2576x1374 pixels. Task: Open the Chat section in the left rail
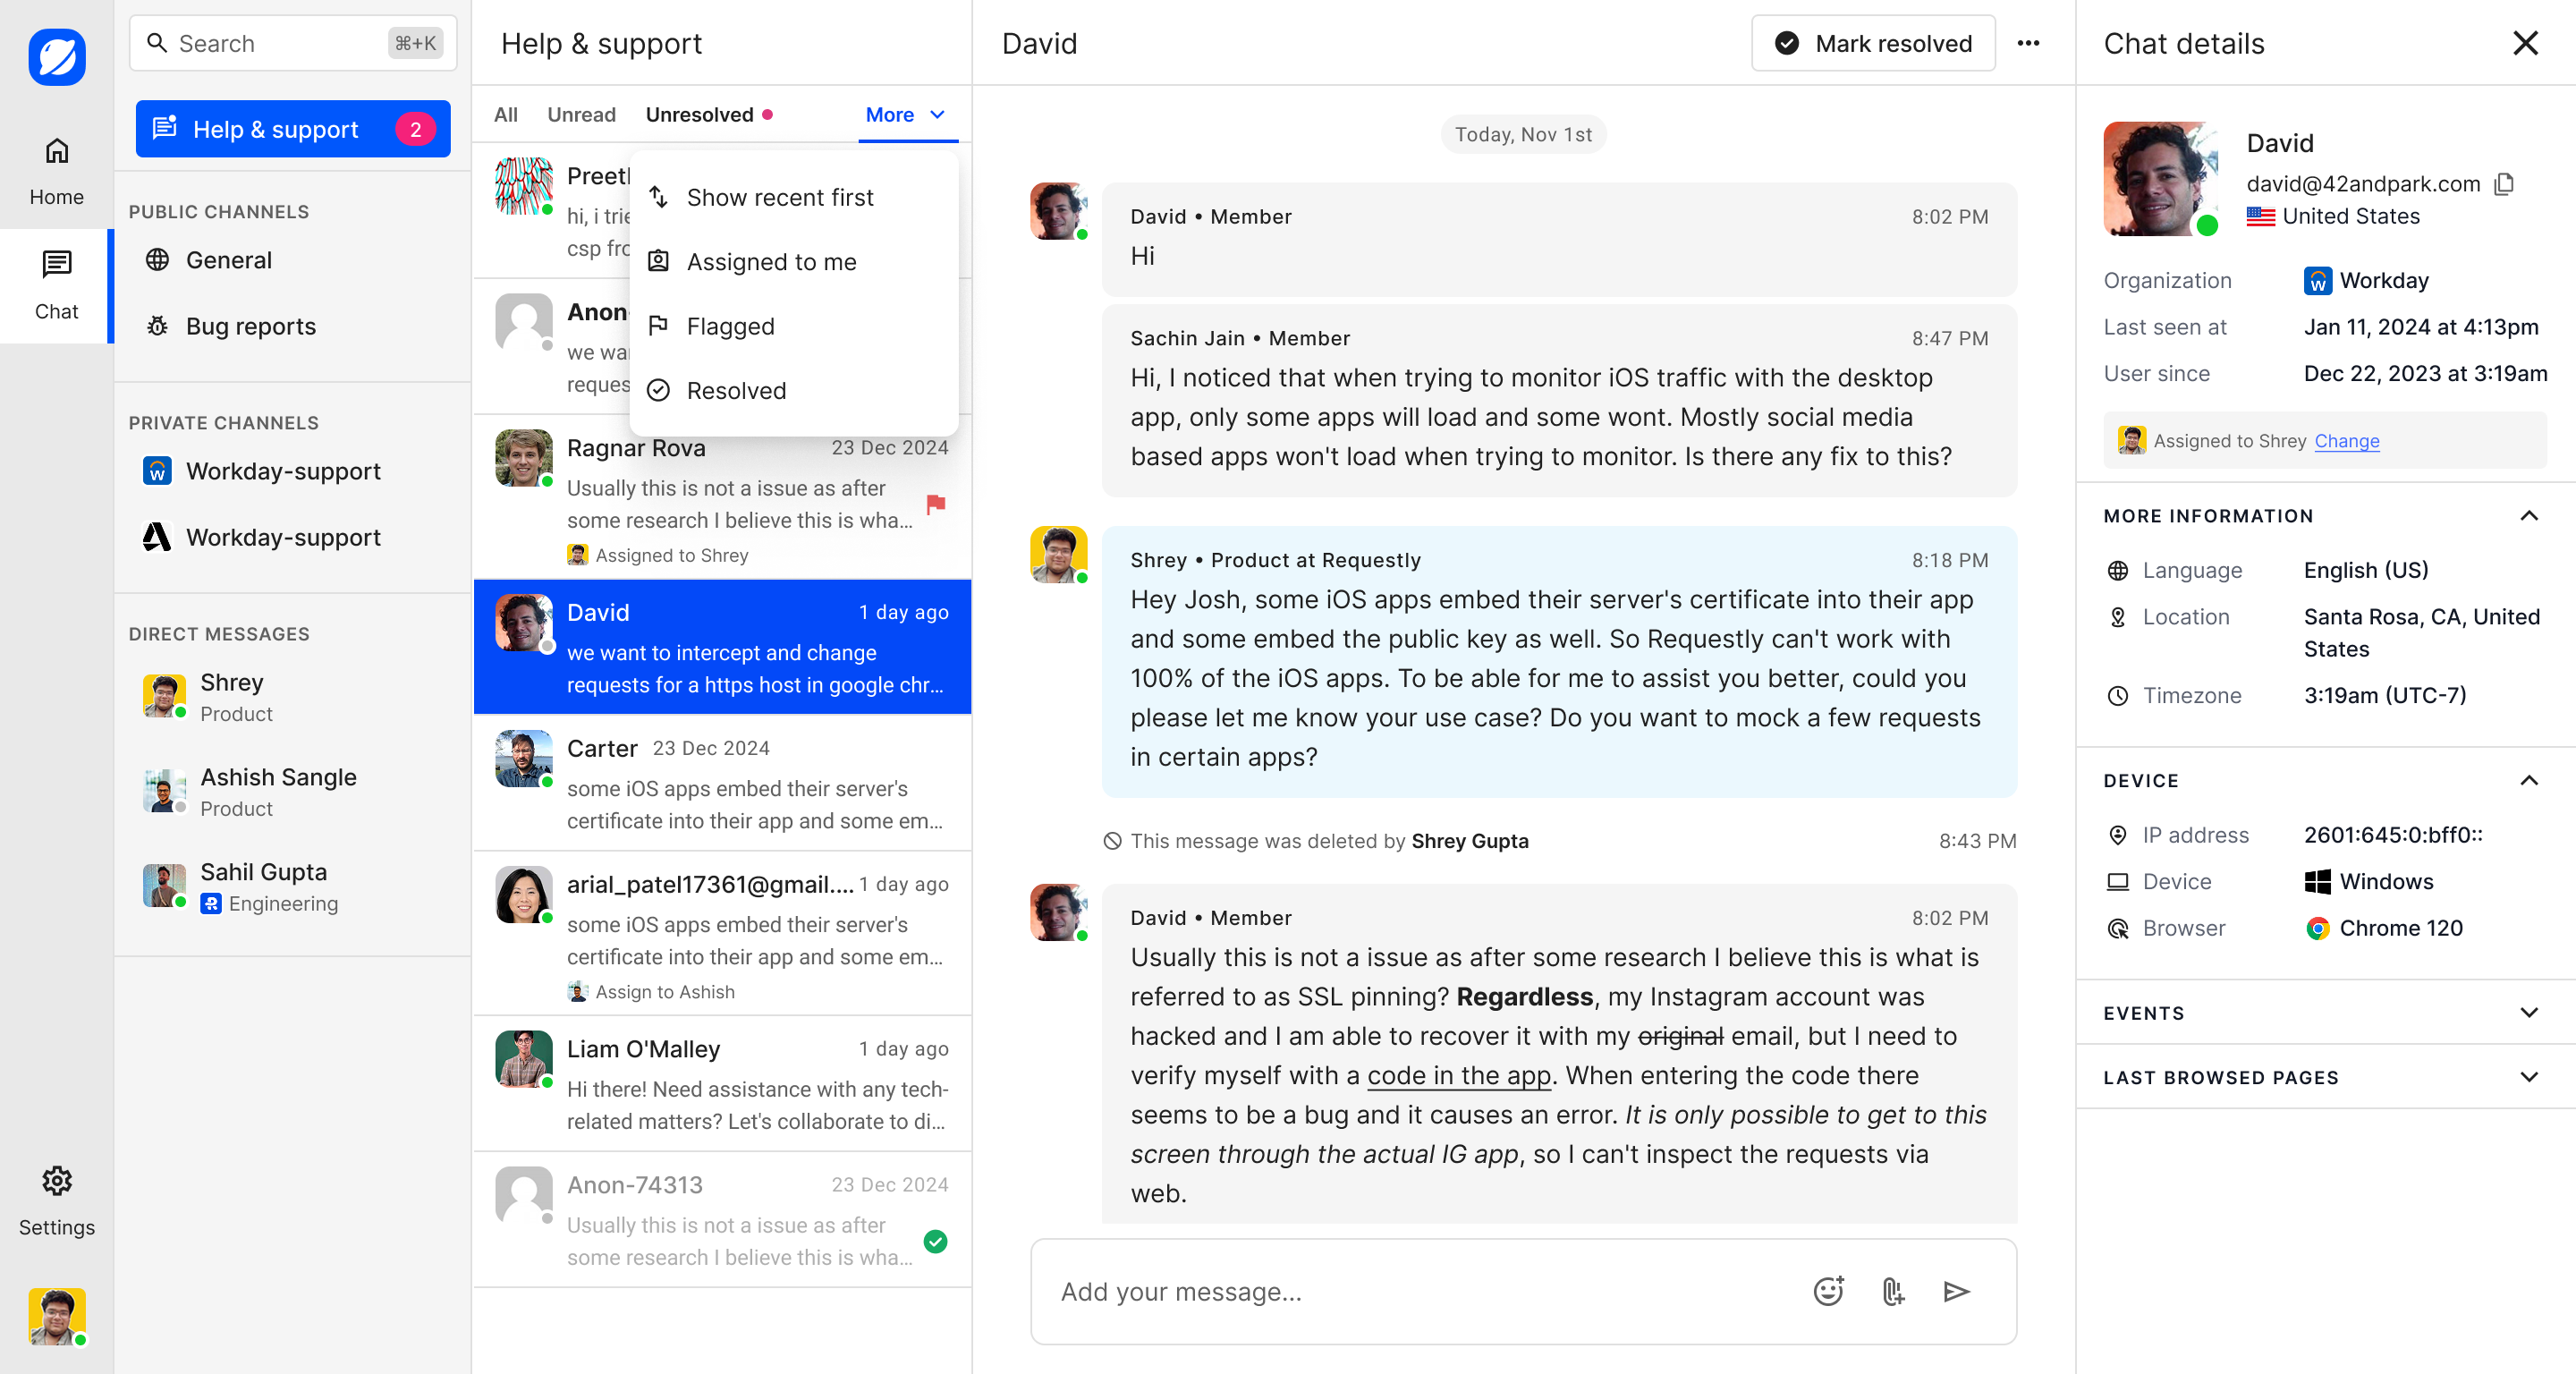[57, 286]
